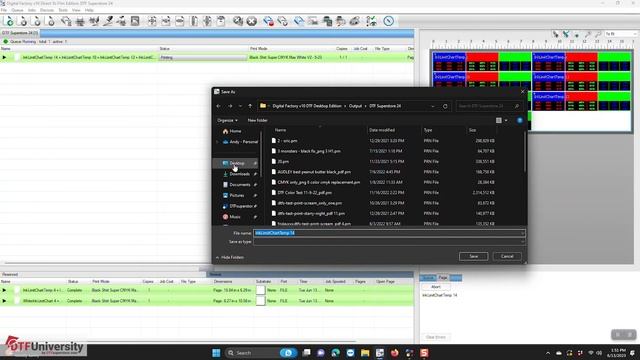This screenshot has height=360, width=640.
Task: Open the Queue menu
Action: [x=17, y=10]
